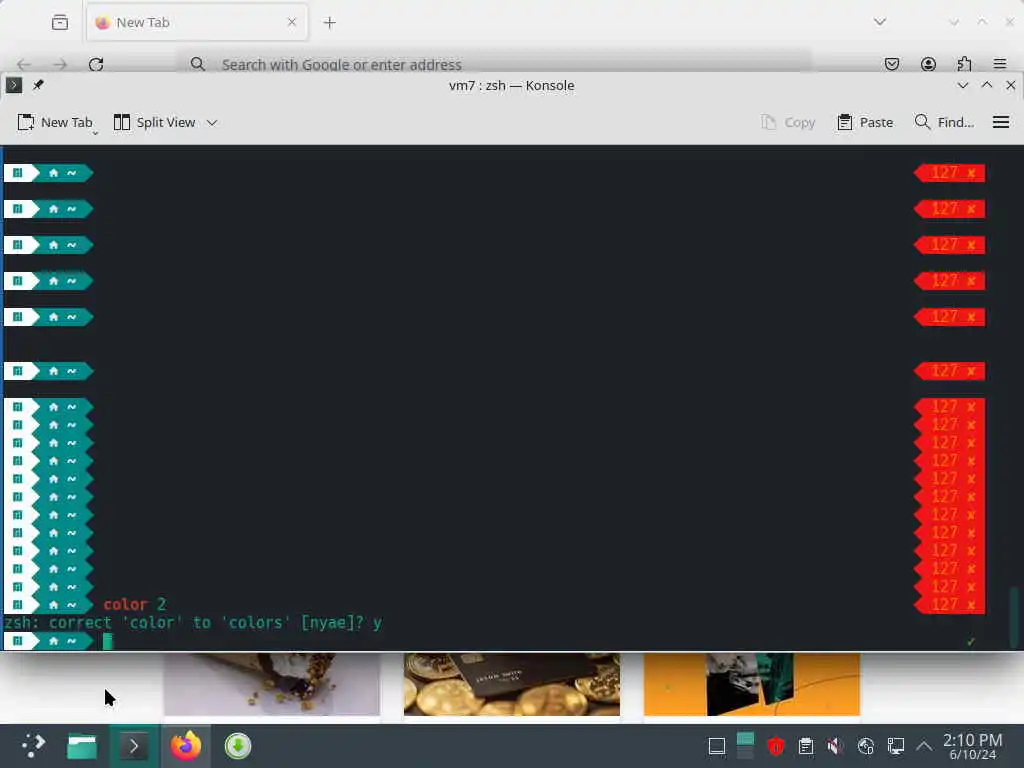Open the file manager from taskbar

coord(82,746)
